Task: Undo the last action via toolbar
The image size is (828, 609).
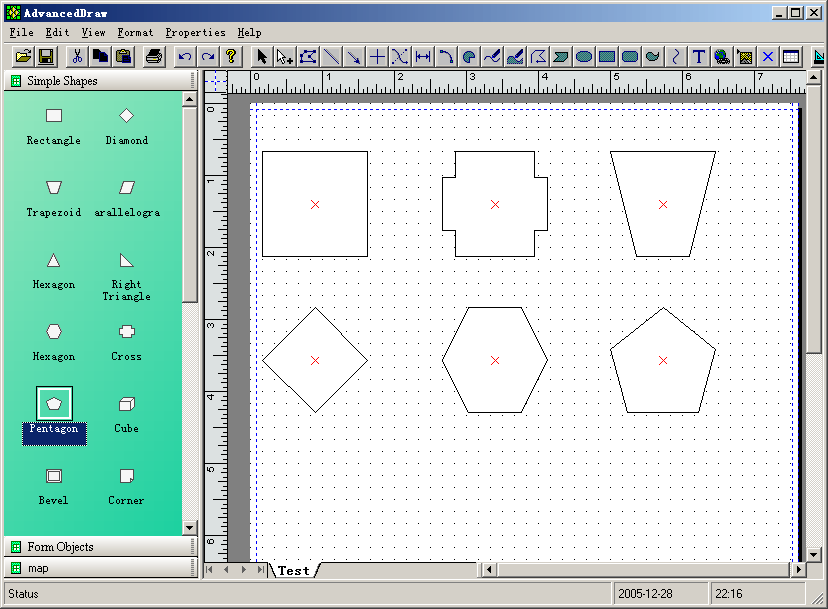Action: click(185, 57)
